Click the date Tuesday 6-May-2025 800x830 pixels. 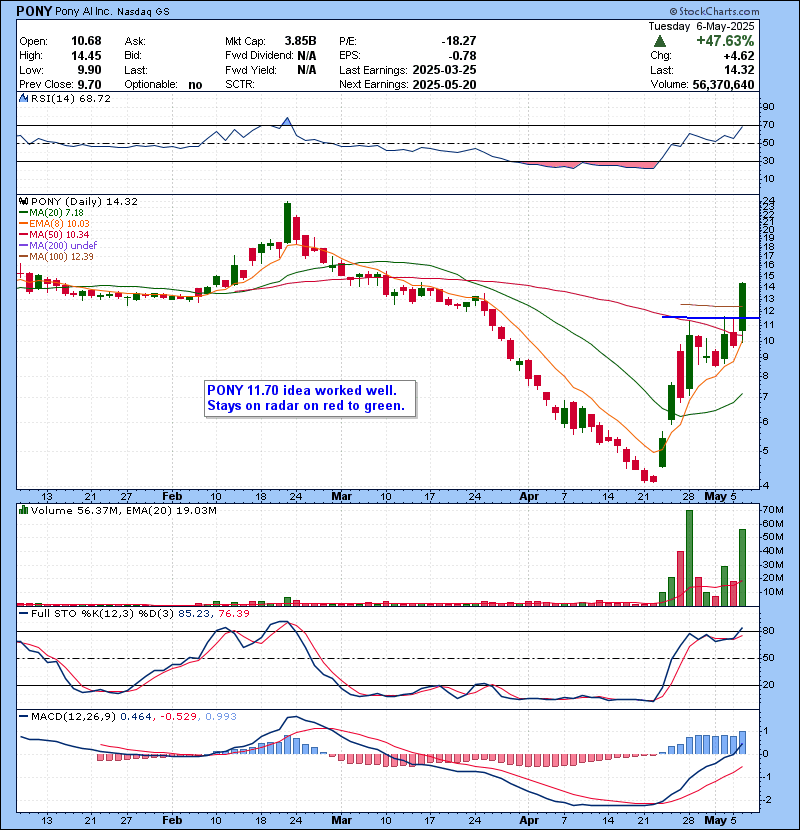(x=702, y=26)
